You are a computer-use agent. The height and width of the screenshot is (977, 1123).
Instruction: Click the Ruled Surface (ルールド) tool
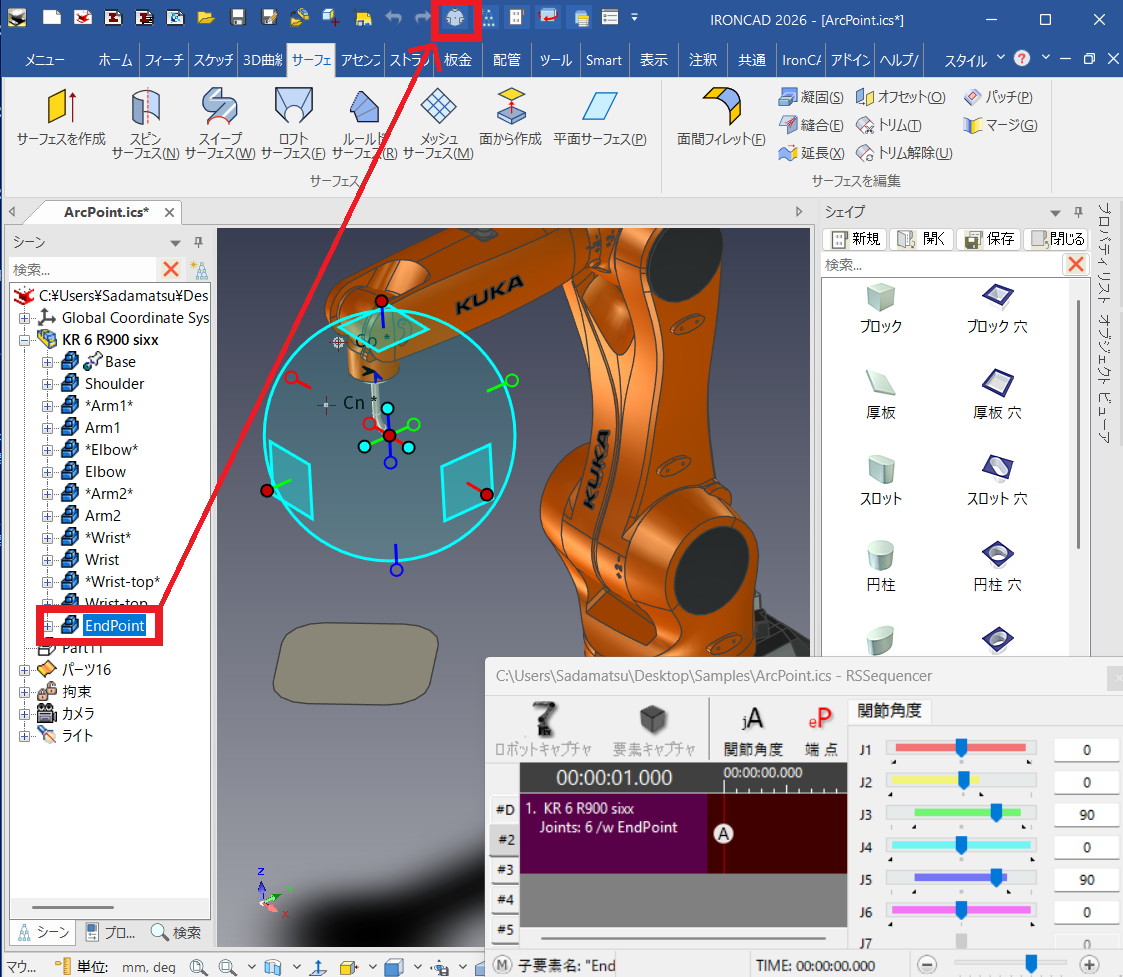click(x=365, y=122)
